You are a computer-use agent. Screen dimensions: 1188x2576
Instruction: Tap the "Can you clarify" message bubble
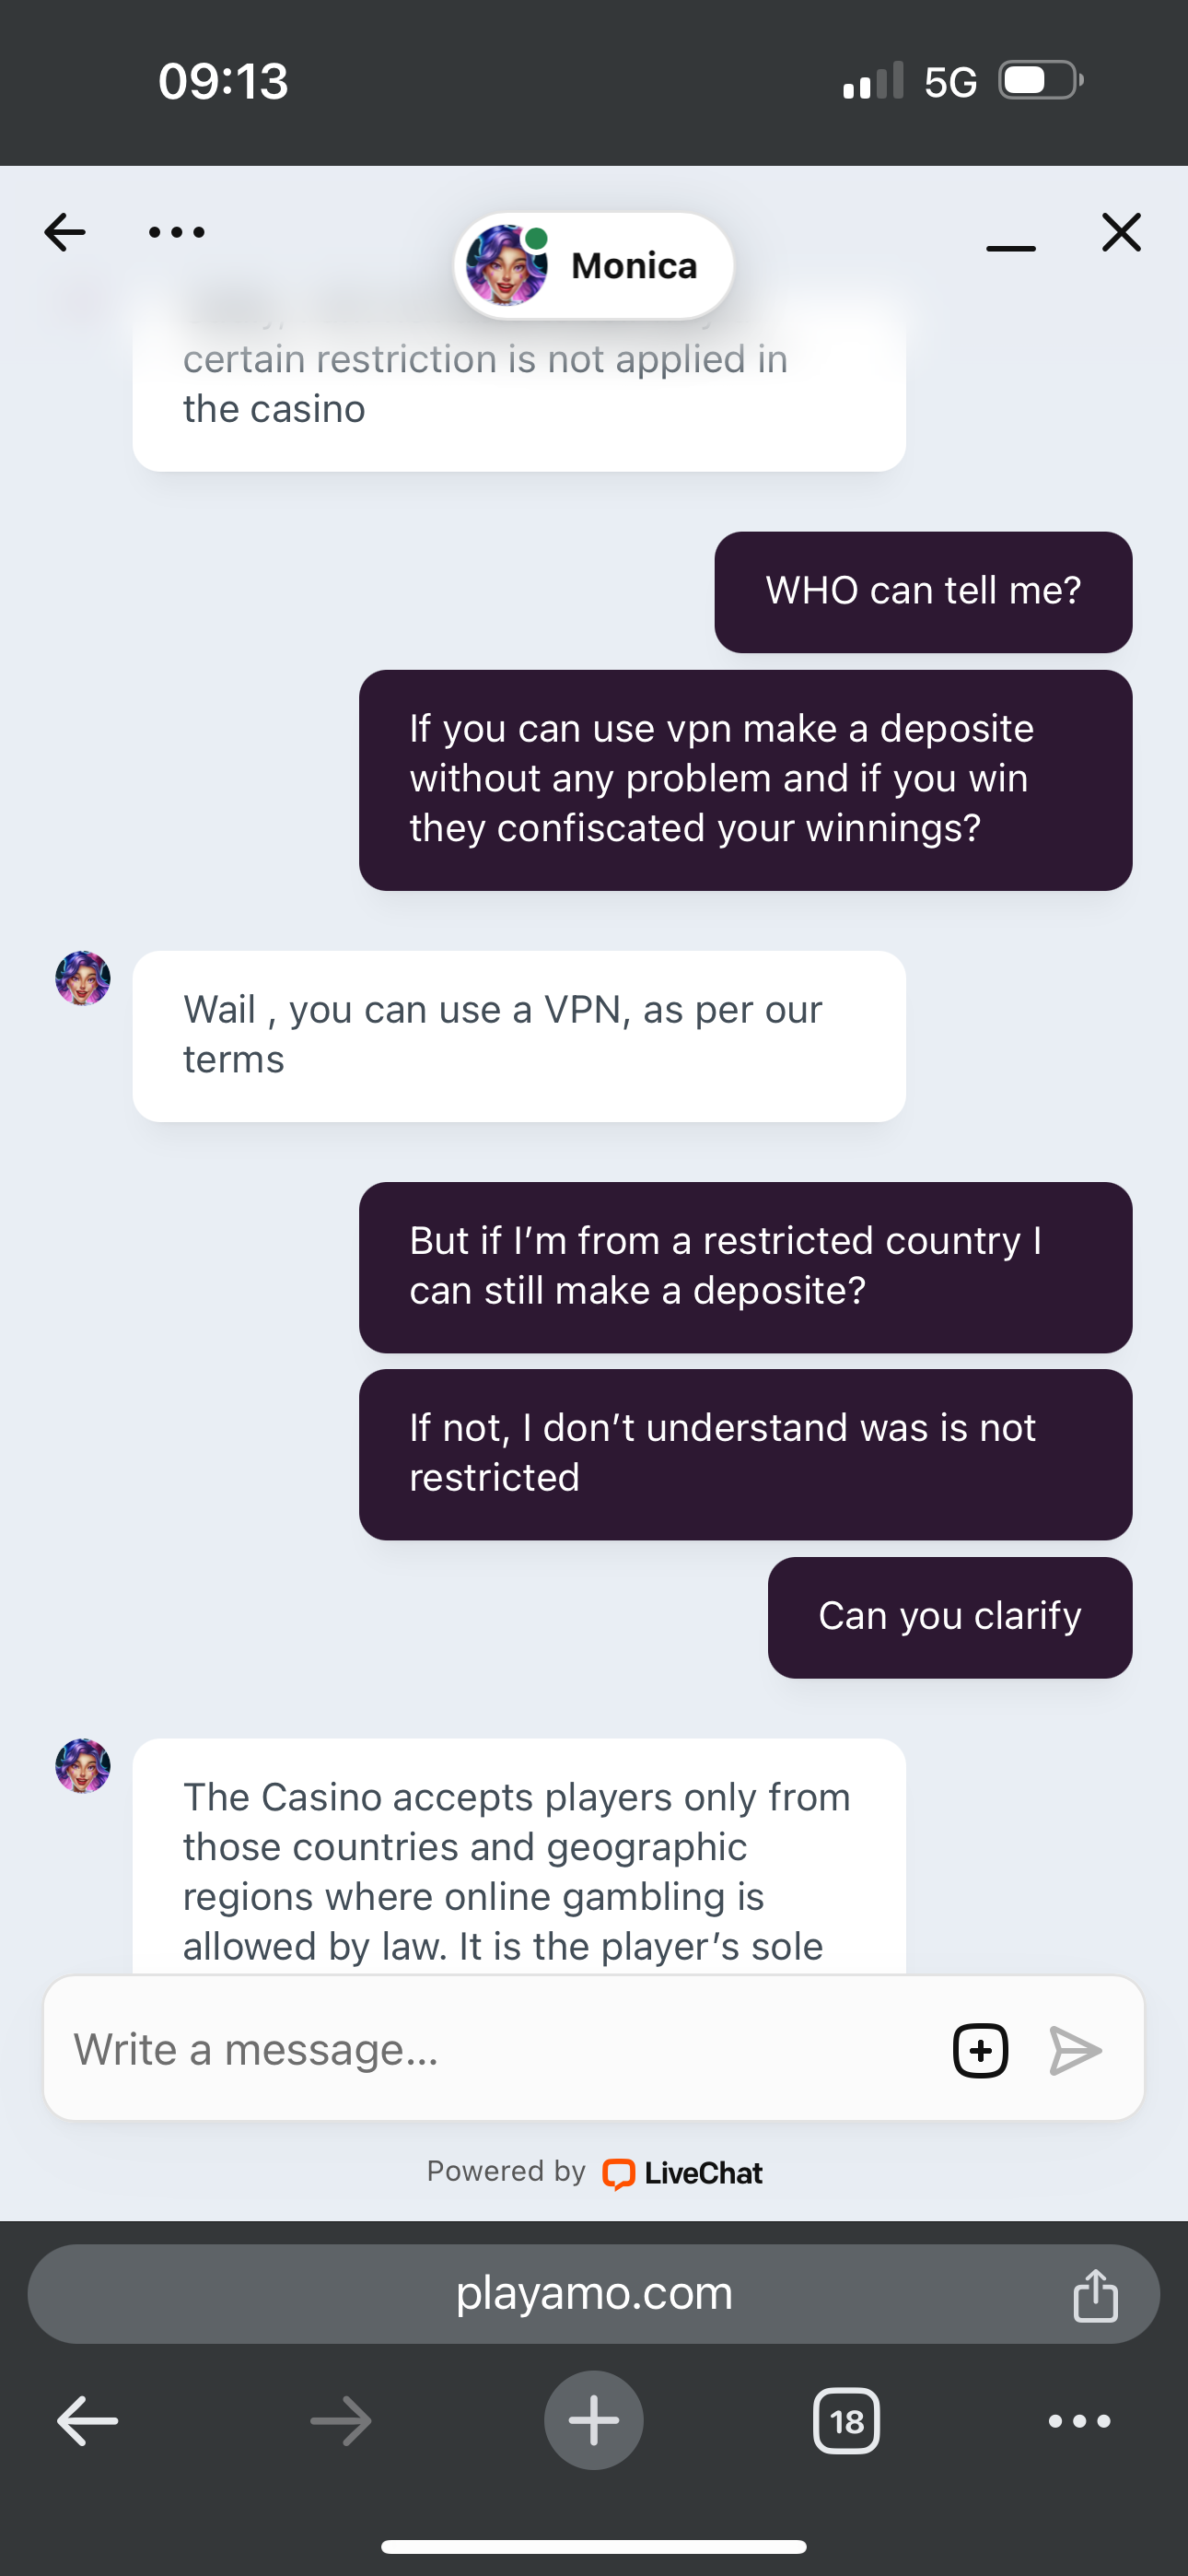949,1617
